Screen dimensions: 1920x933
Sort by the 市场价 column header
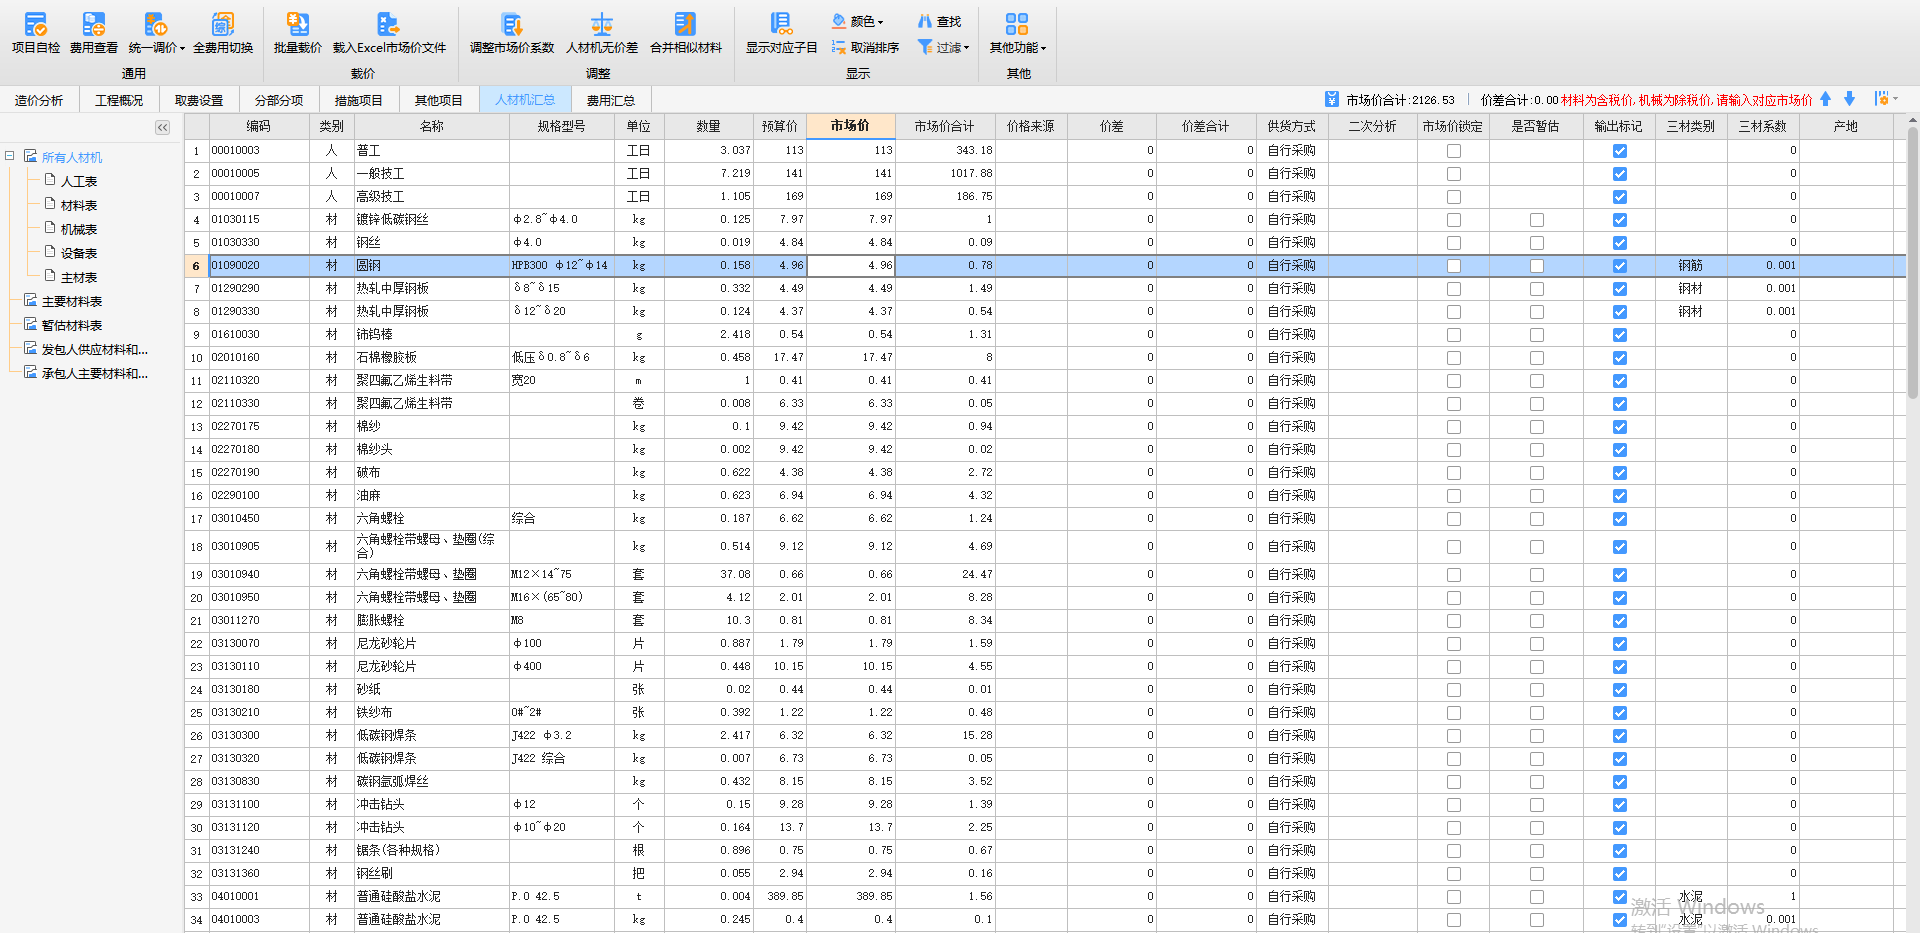click(x=850, y=126)
